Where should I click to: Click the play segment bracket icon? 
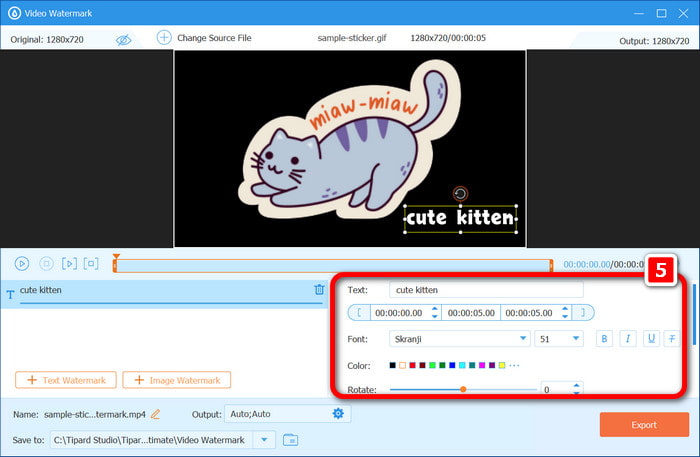(x=69, y=263)
